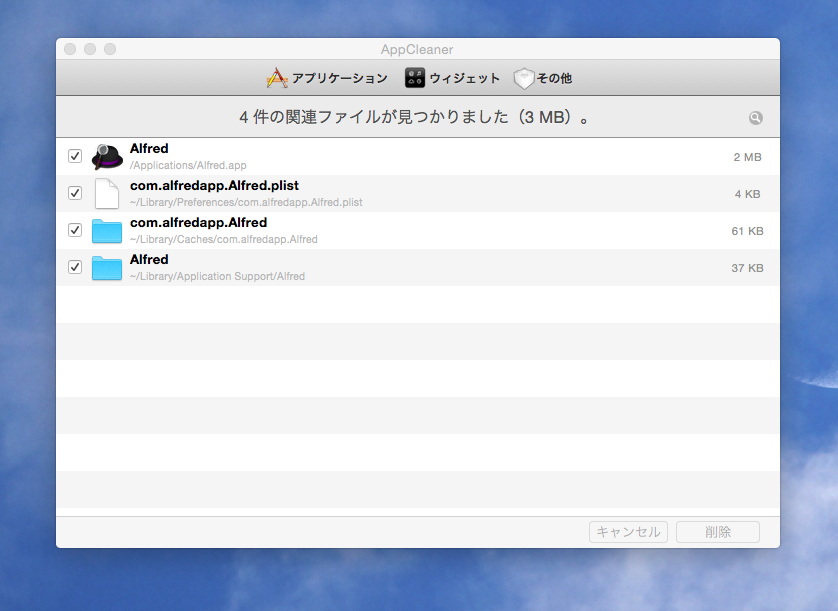Switch to the その他 tab
The image size is (838, 611).
click(x=543, y=79)
